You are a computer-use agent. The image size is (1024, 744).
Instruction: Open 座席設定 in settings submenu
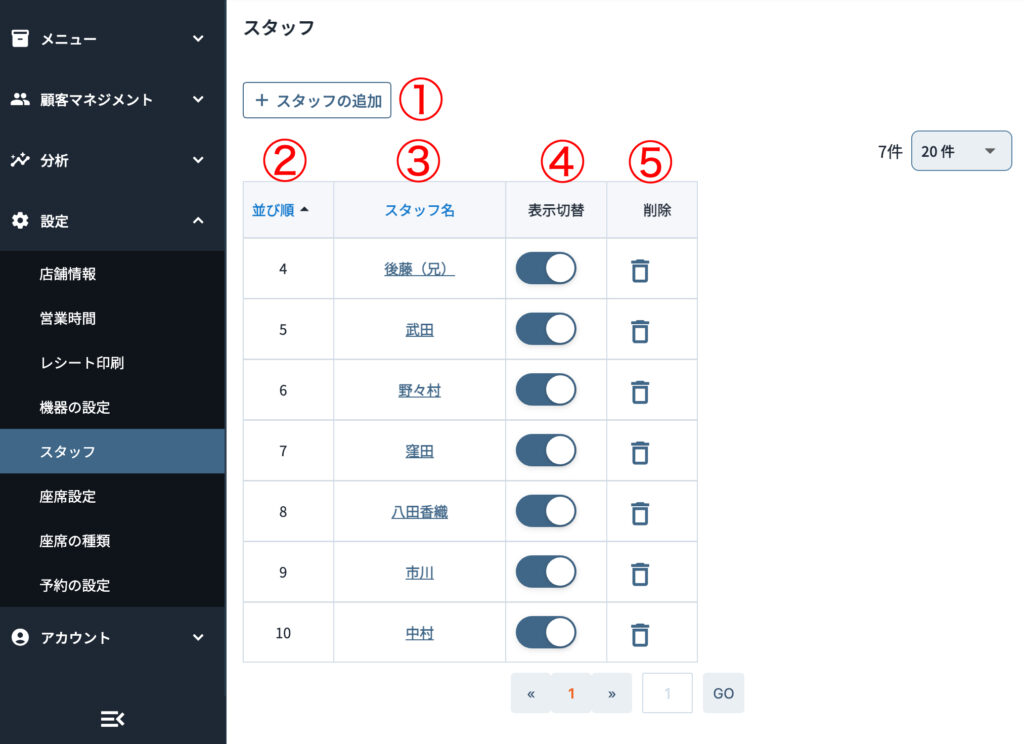tap(68, 496)
